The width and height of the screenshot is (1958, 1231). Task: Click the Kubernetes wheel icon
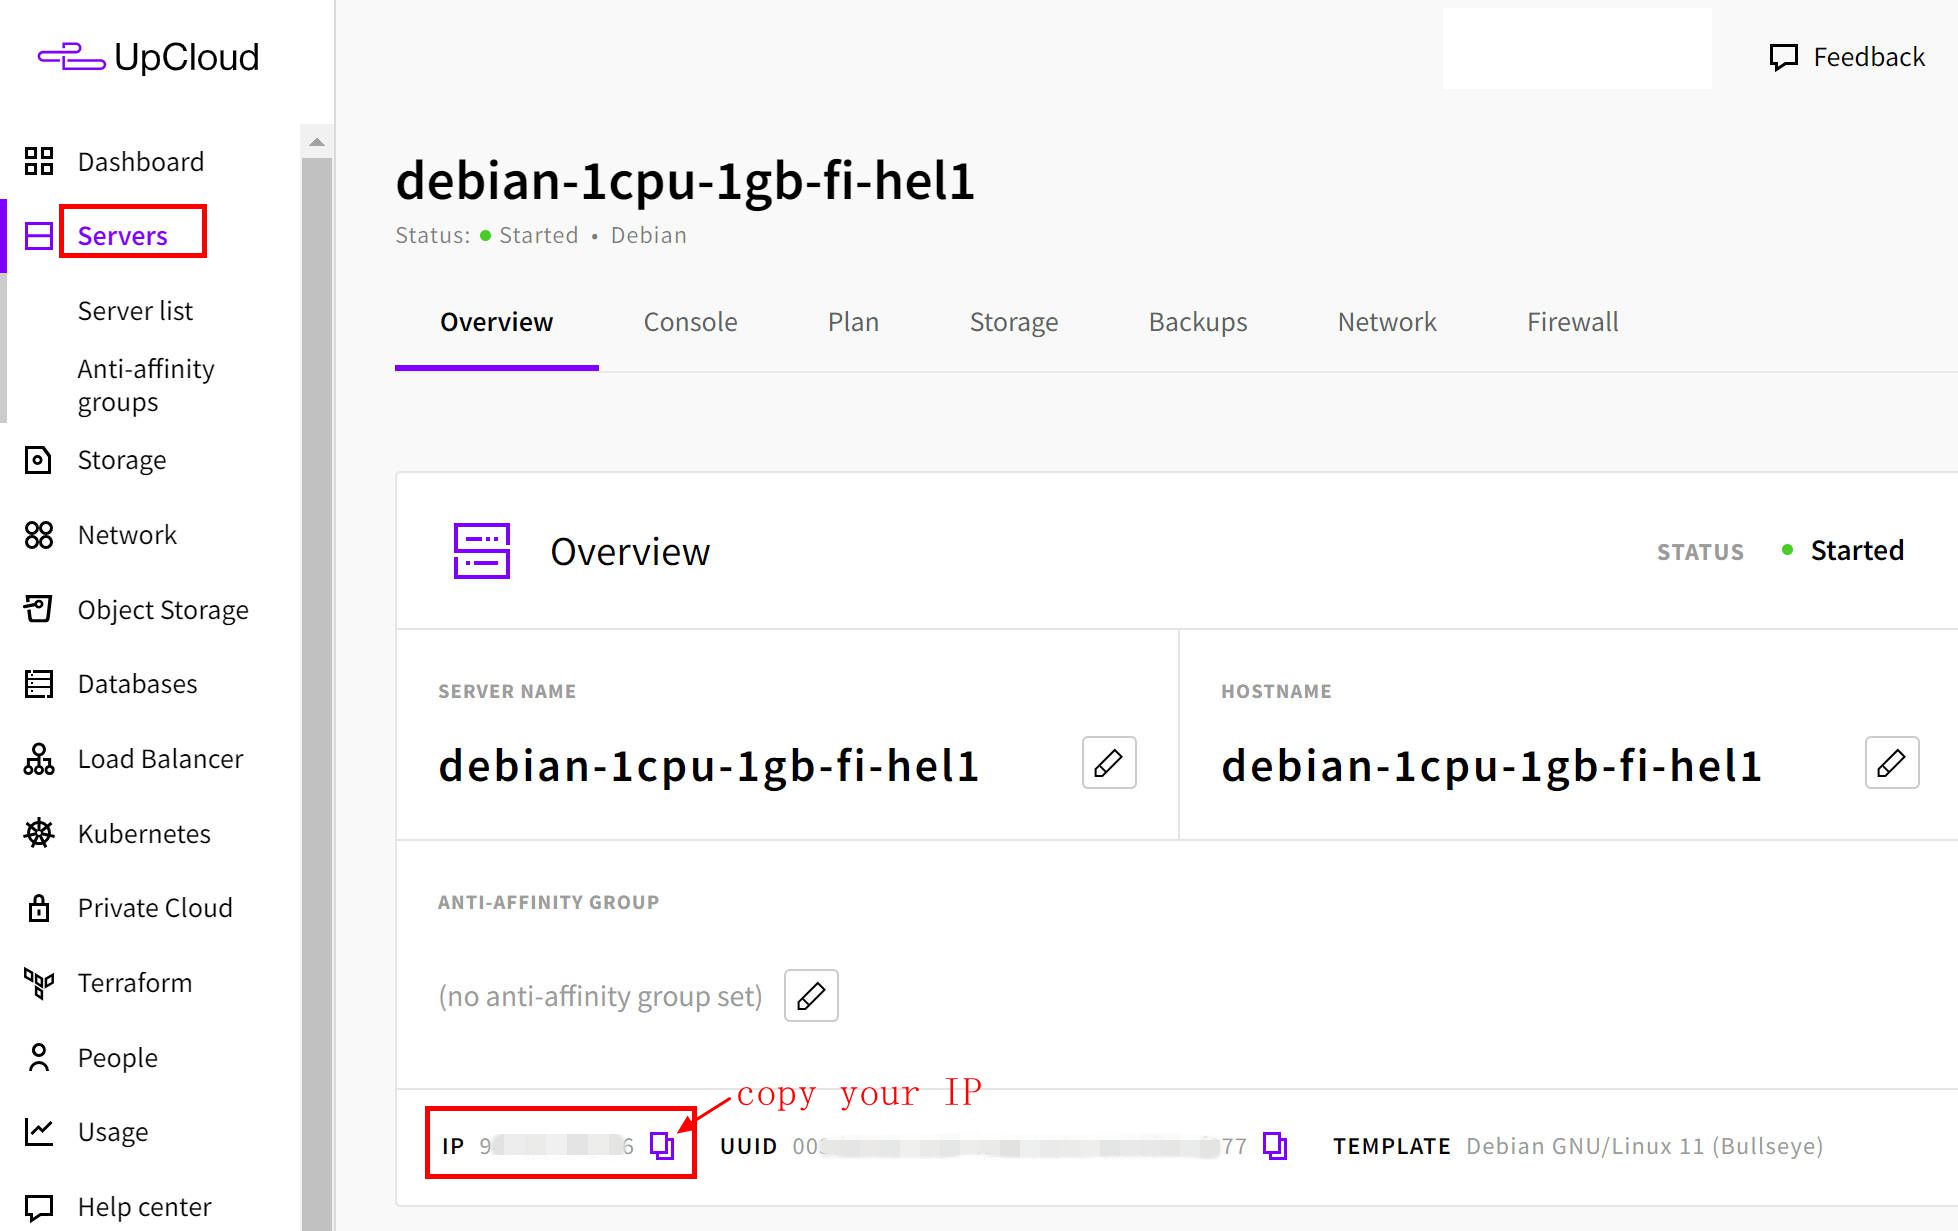39,833
